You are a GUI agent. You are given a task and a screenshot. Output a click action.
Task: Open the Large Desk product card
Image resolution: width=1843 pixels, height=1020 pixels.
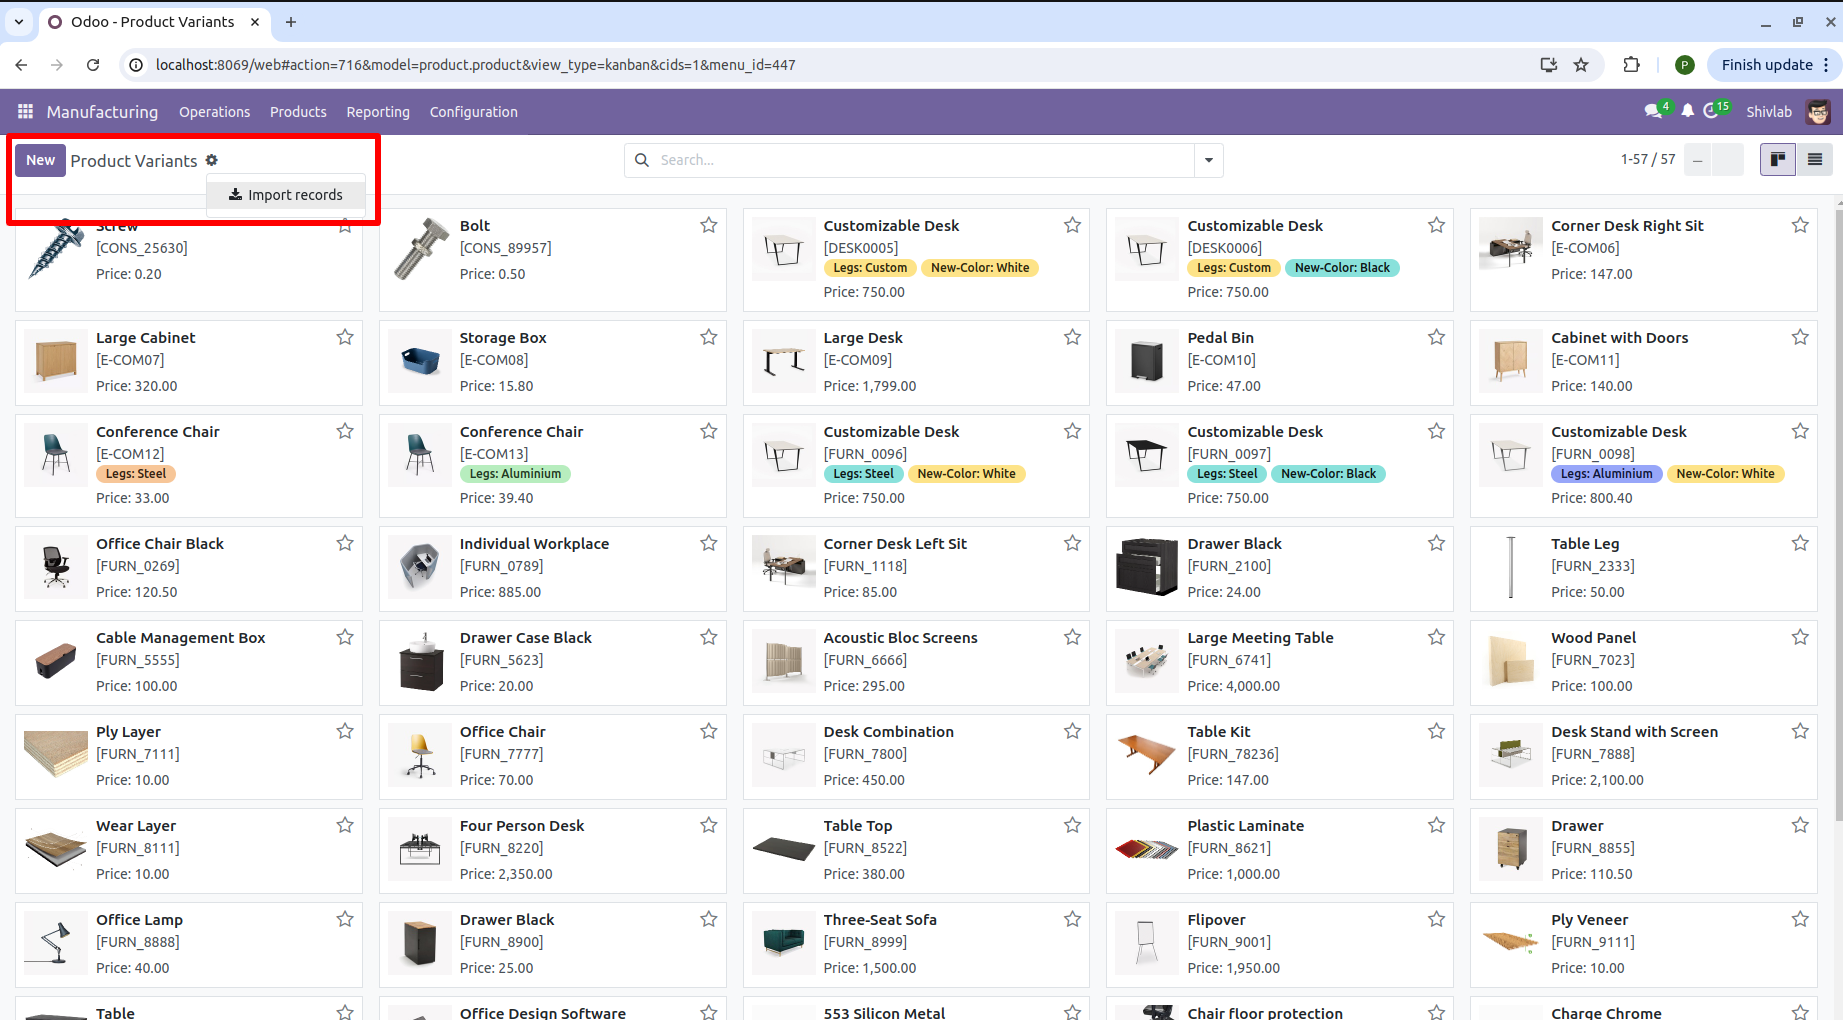[916, 362]
